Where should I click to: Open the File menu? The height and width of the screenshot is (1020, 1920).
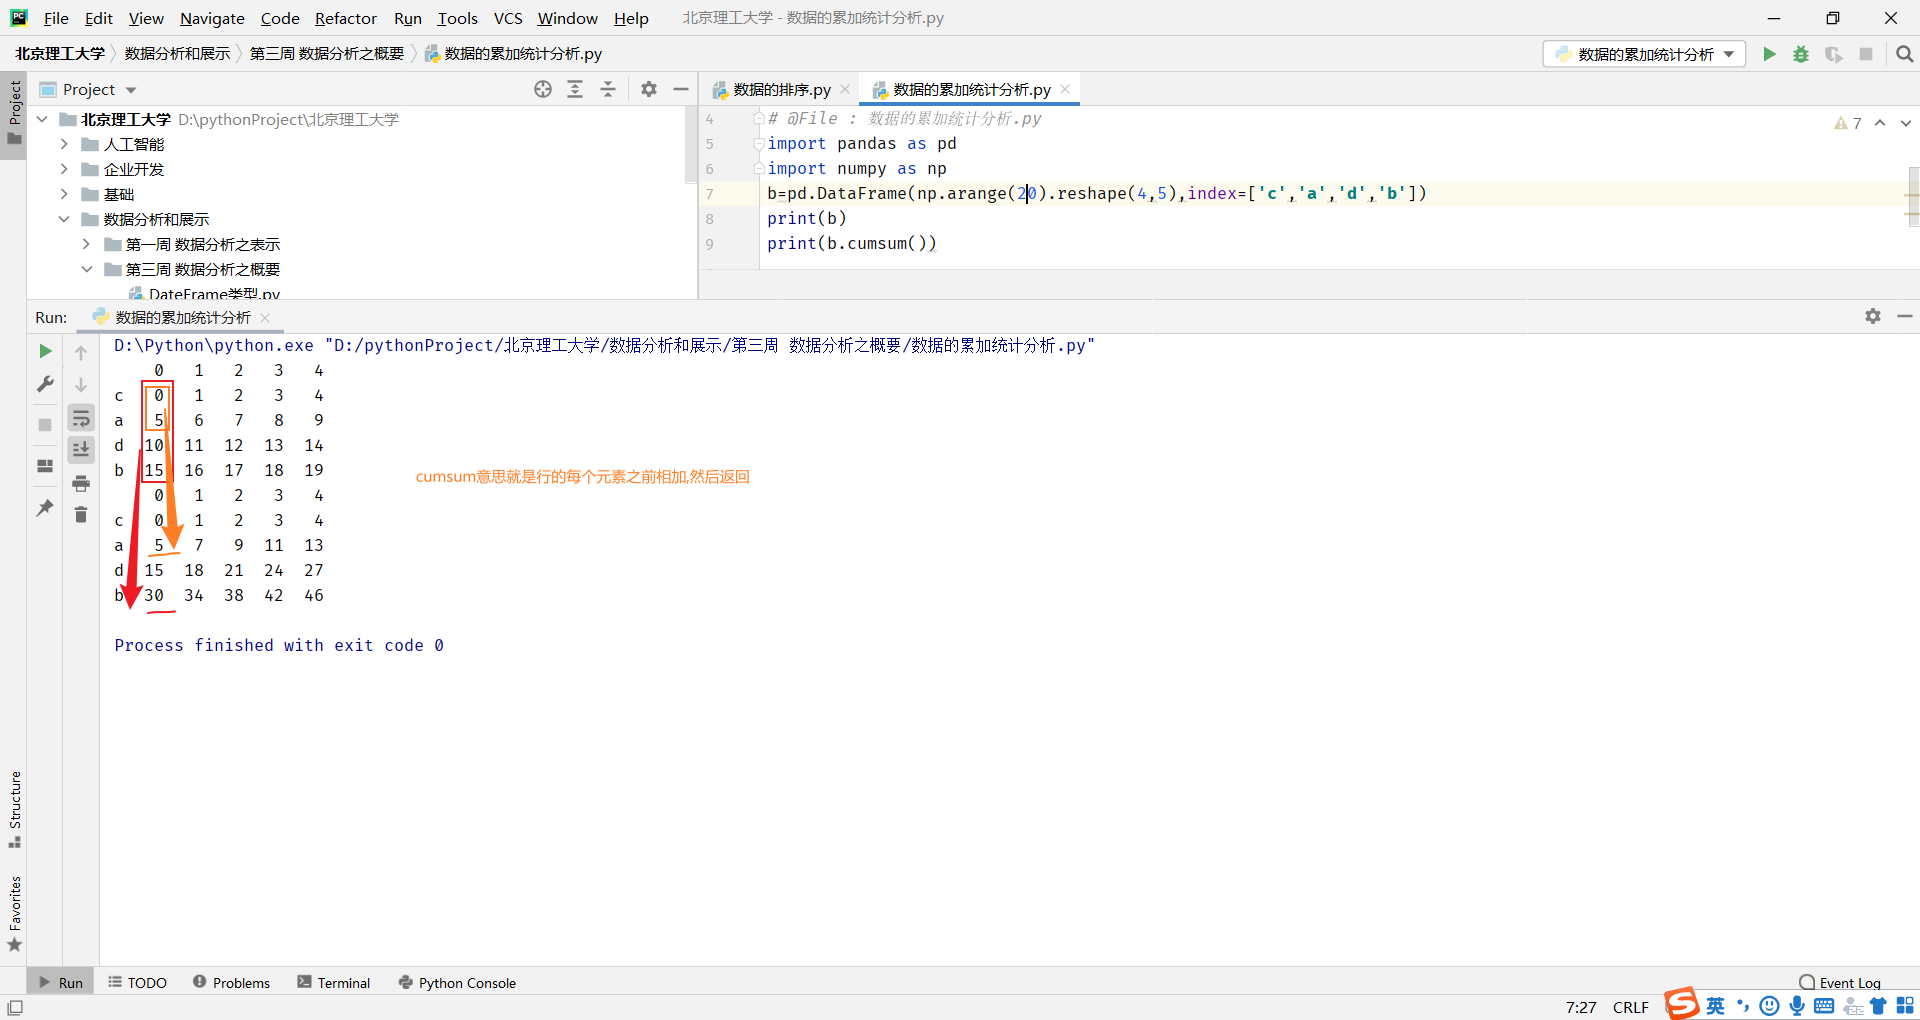tap(56, 18)
